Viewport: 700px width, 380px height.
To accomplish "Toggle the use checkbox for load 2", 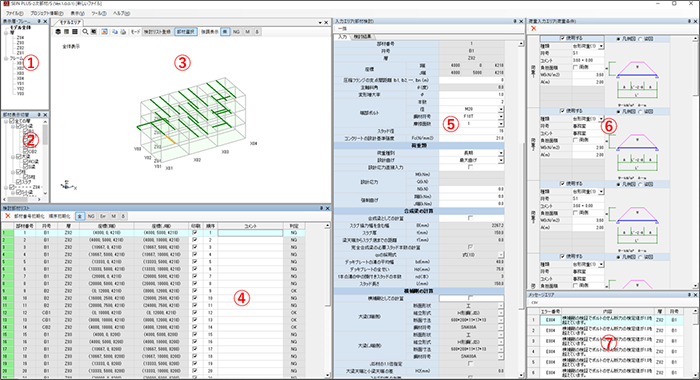I will click(562, 111).
